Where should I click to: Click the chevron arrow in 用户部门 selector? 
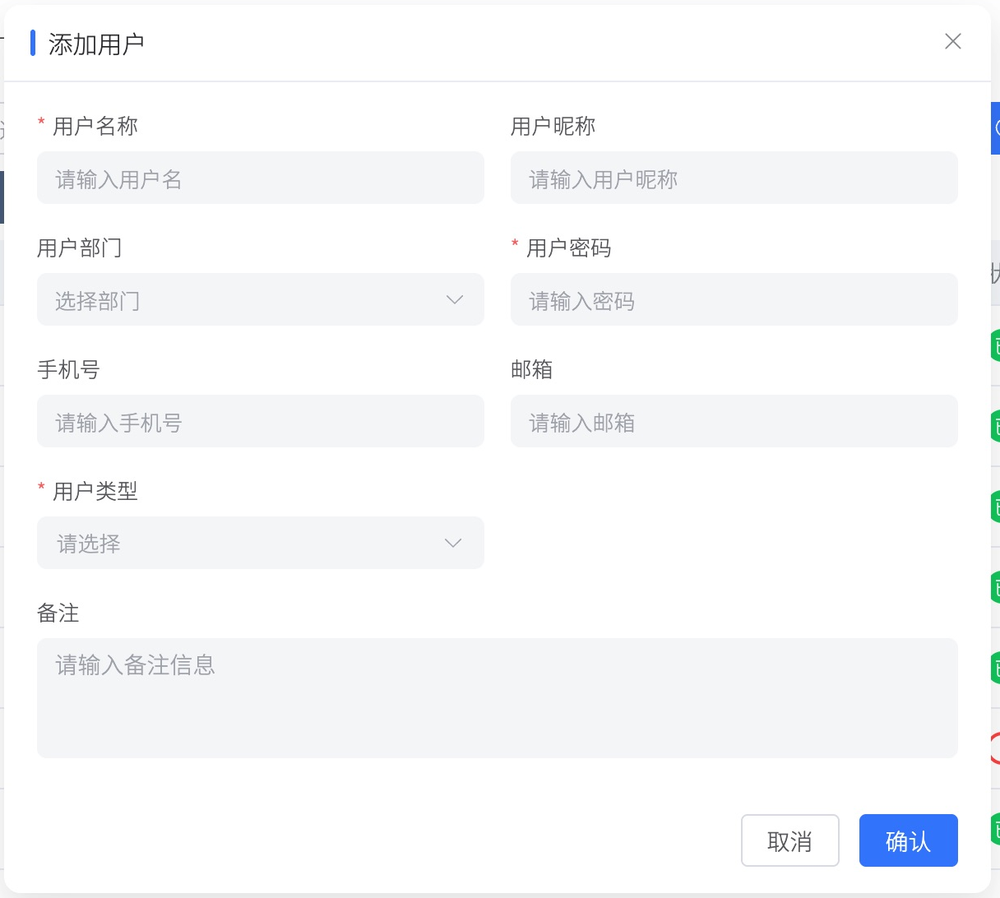[454, 300]
